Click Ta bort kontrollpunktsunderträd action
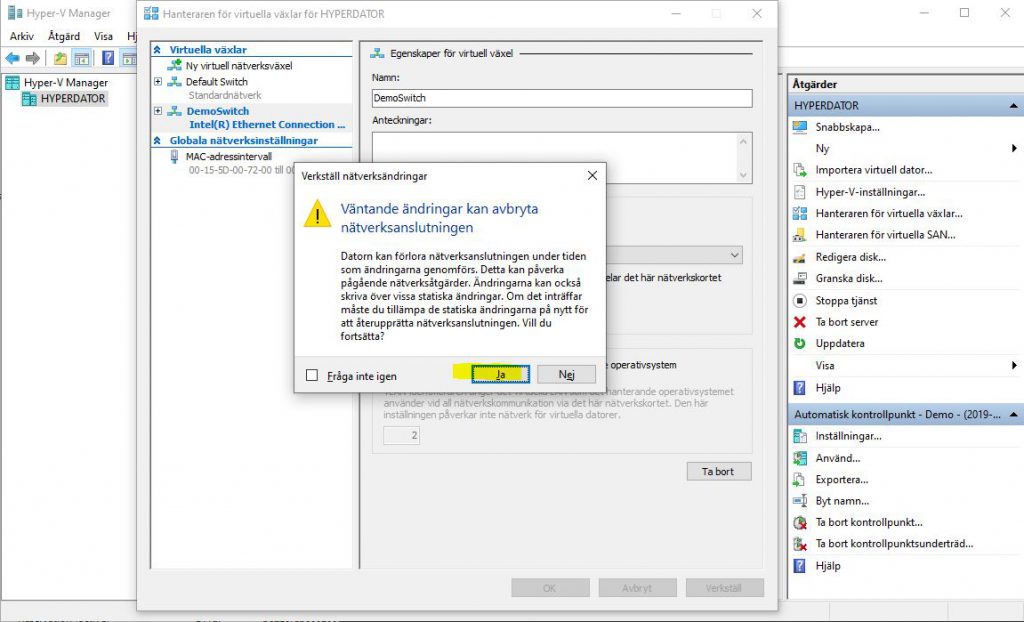This screenshot has height=622, width=1024. pyautogui.click(x=894, y=544)
